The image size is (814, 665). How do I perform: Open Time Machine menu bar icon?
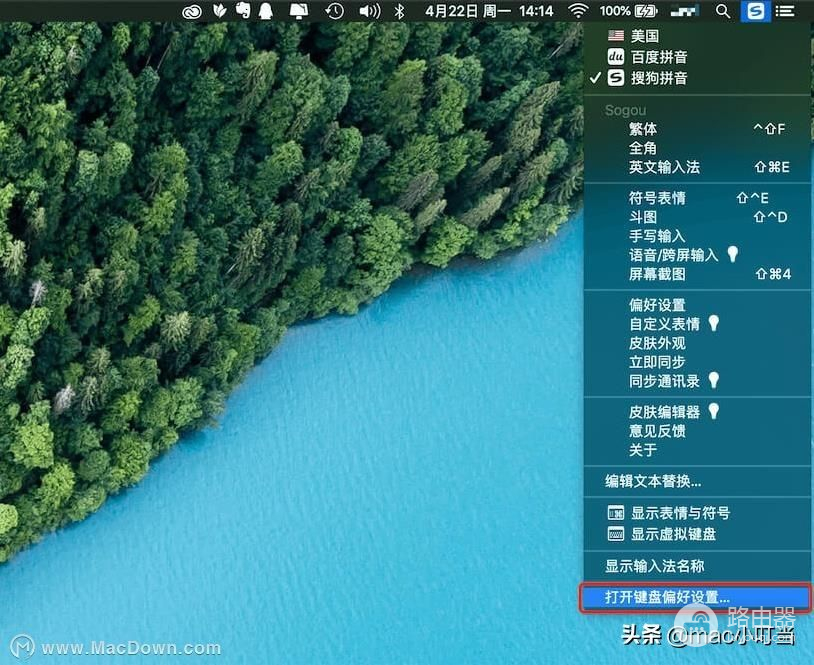pos(335,11)
